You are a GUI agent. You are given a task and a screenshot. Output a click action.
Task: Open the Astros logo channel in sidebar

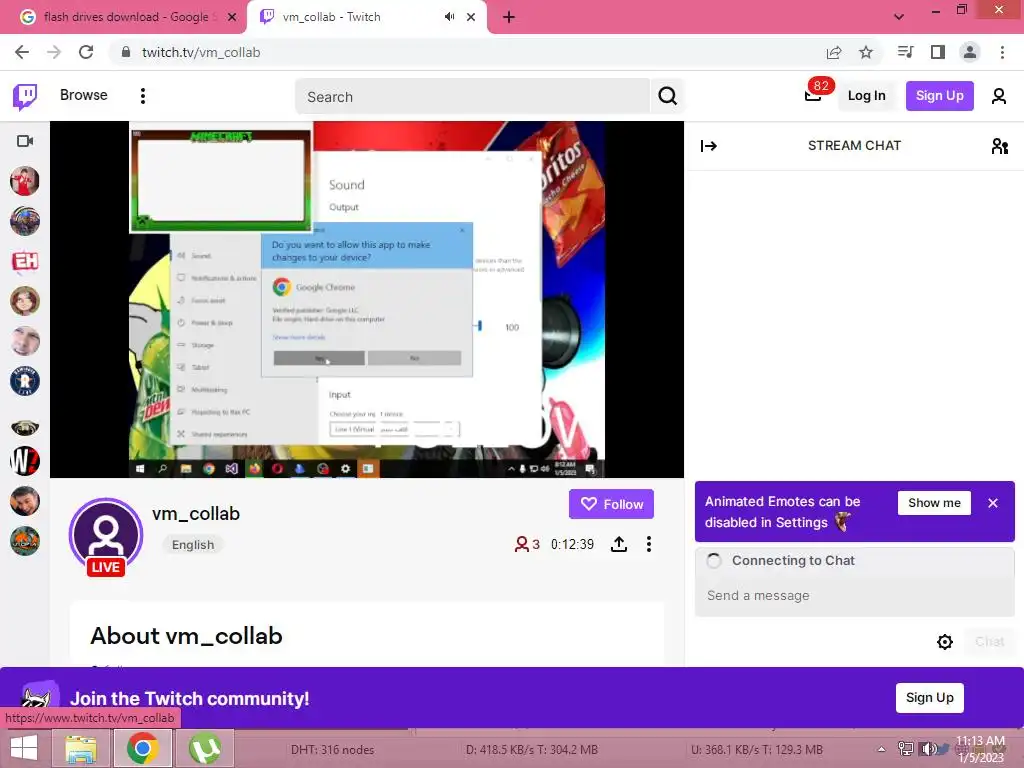(x=25, y=381)
